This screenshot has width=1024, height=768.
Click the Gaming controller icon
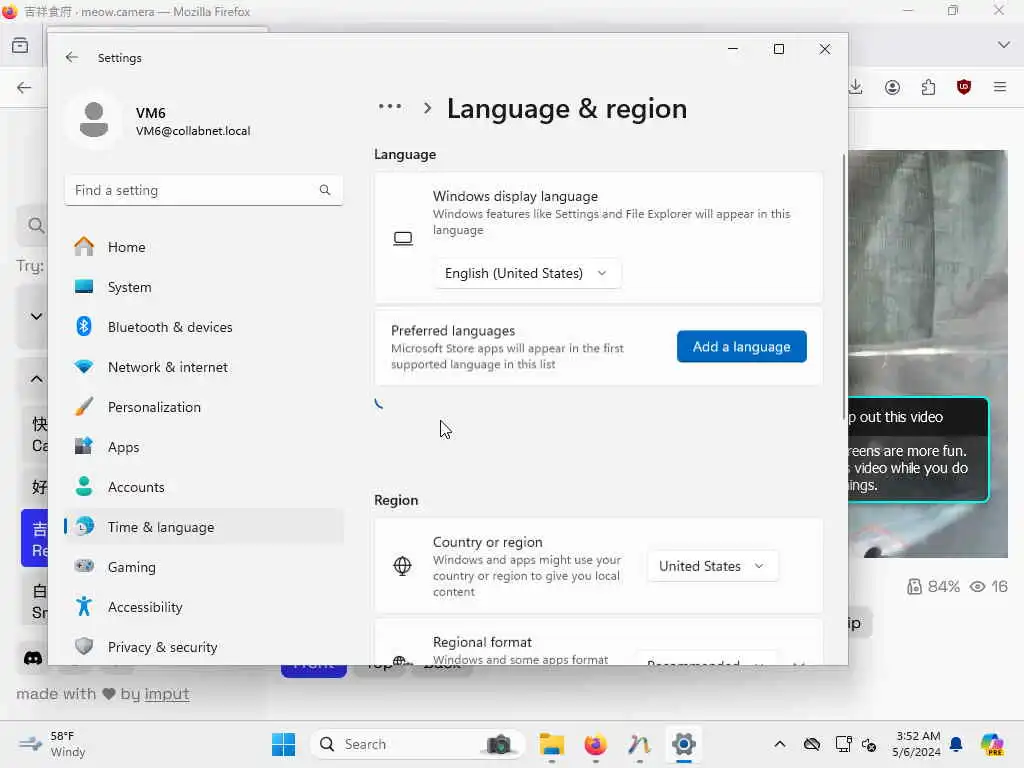84,566
